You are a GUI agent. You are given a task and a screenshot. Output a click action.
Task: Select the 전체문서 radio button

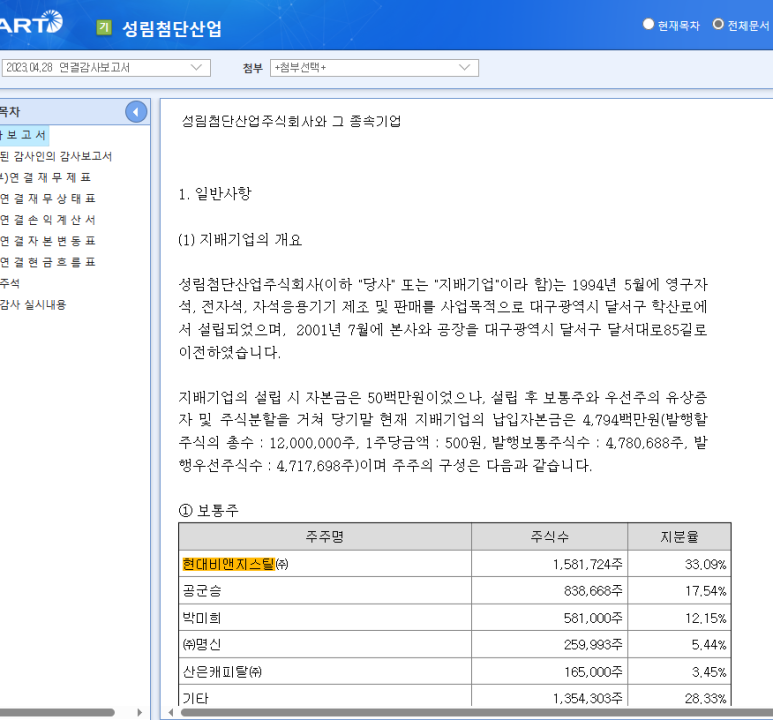[x=718, y=24]
